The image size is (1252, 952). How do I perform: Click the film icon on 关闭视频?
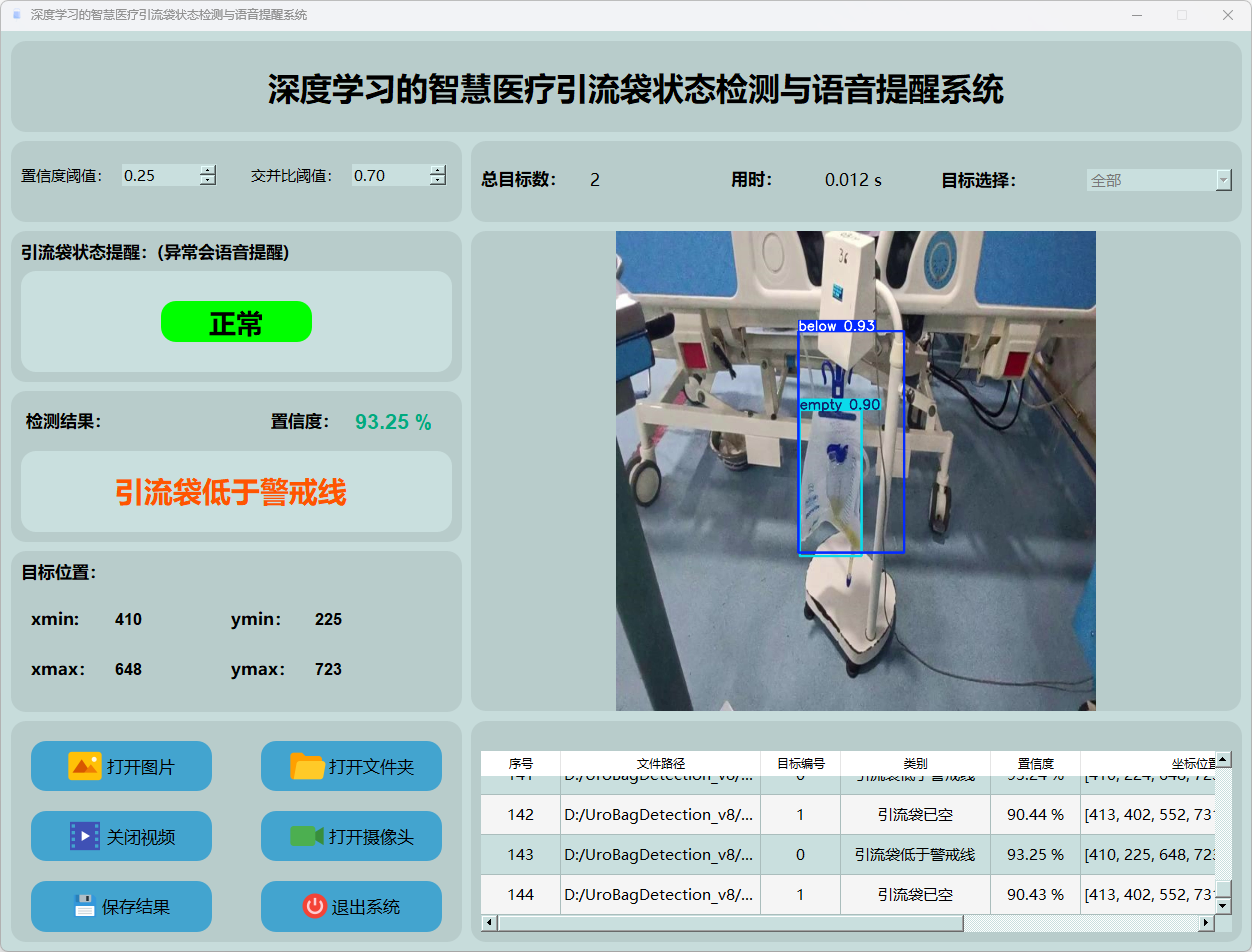(x=84, y=836)
